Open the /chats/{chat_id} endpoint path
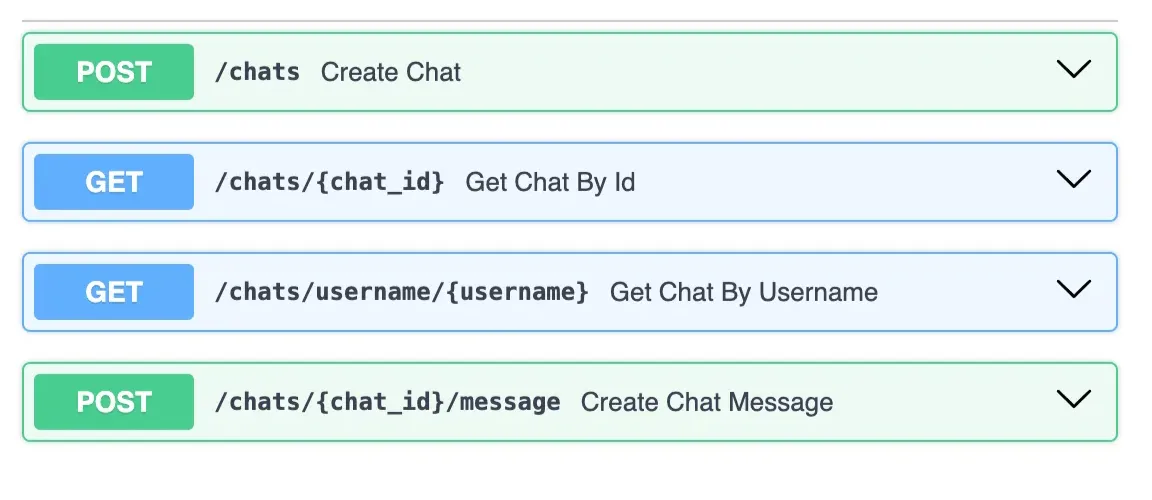The height and width of the screenshot is (500, 1152). click(329, 182)
